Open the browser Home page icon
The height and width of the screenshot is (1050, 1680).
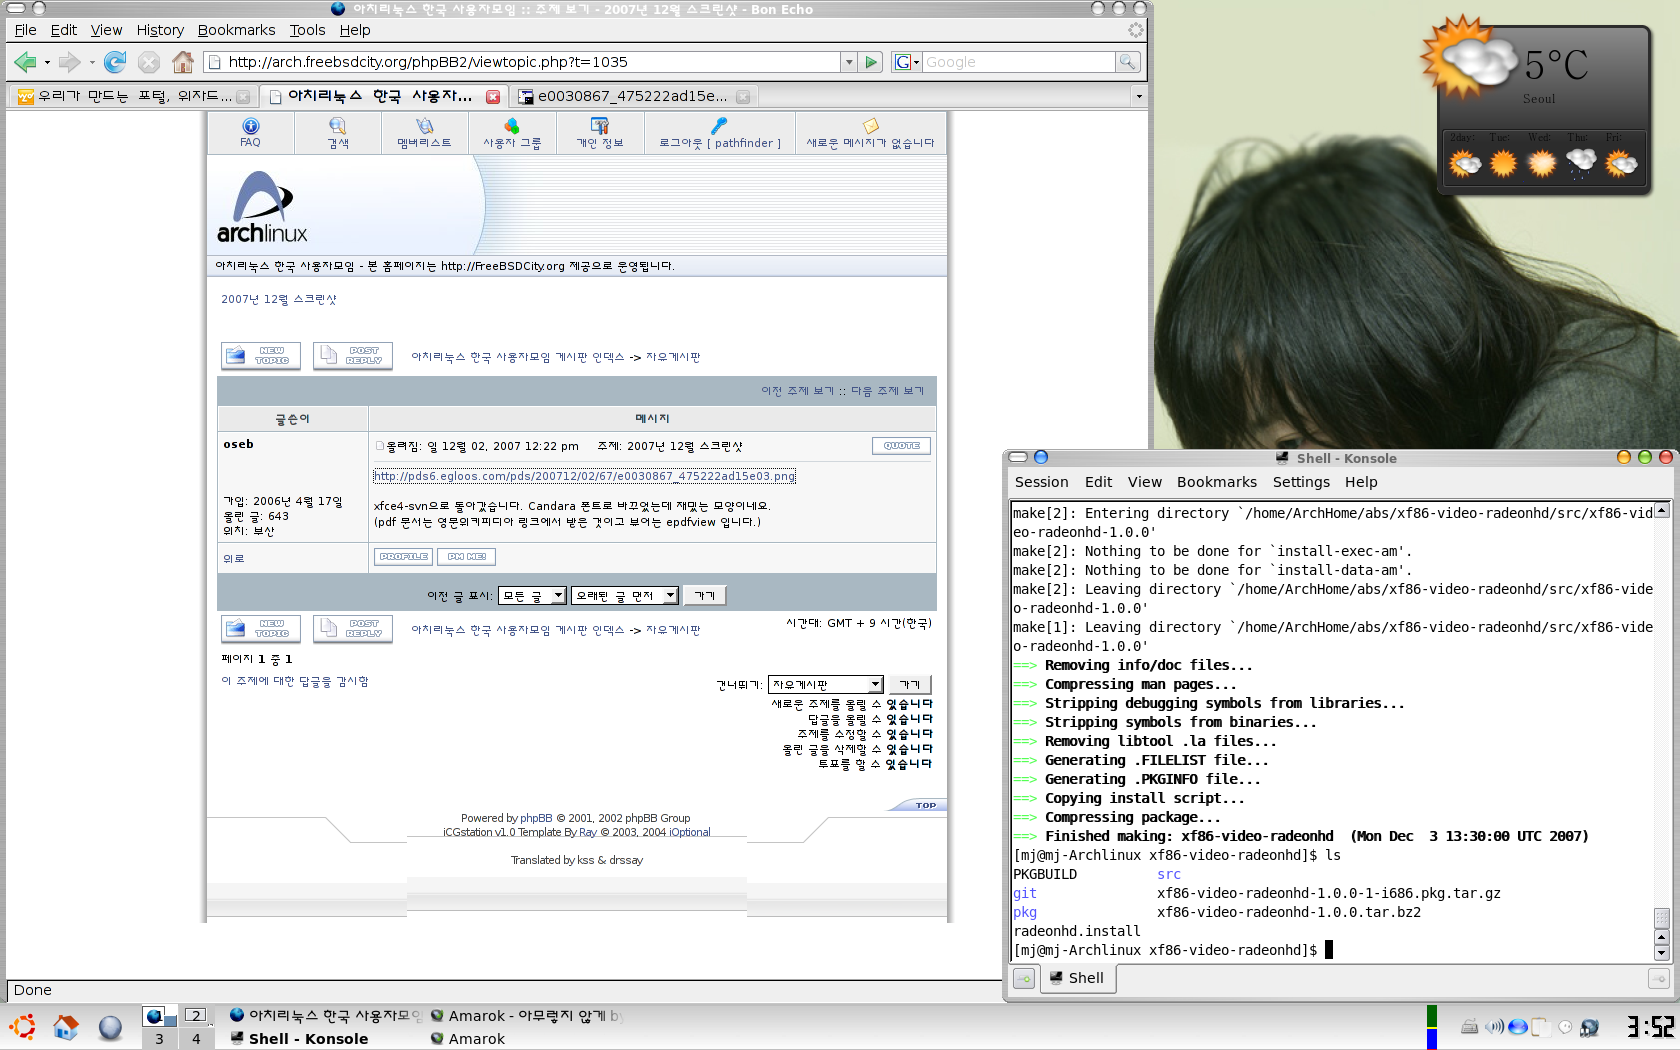click(x=182, y=62)
